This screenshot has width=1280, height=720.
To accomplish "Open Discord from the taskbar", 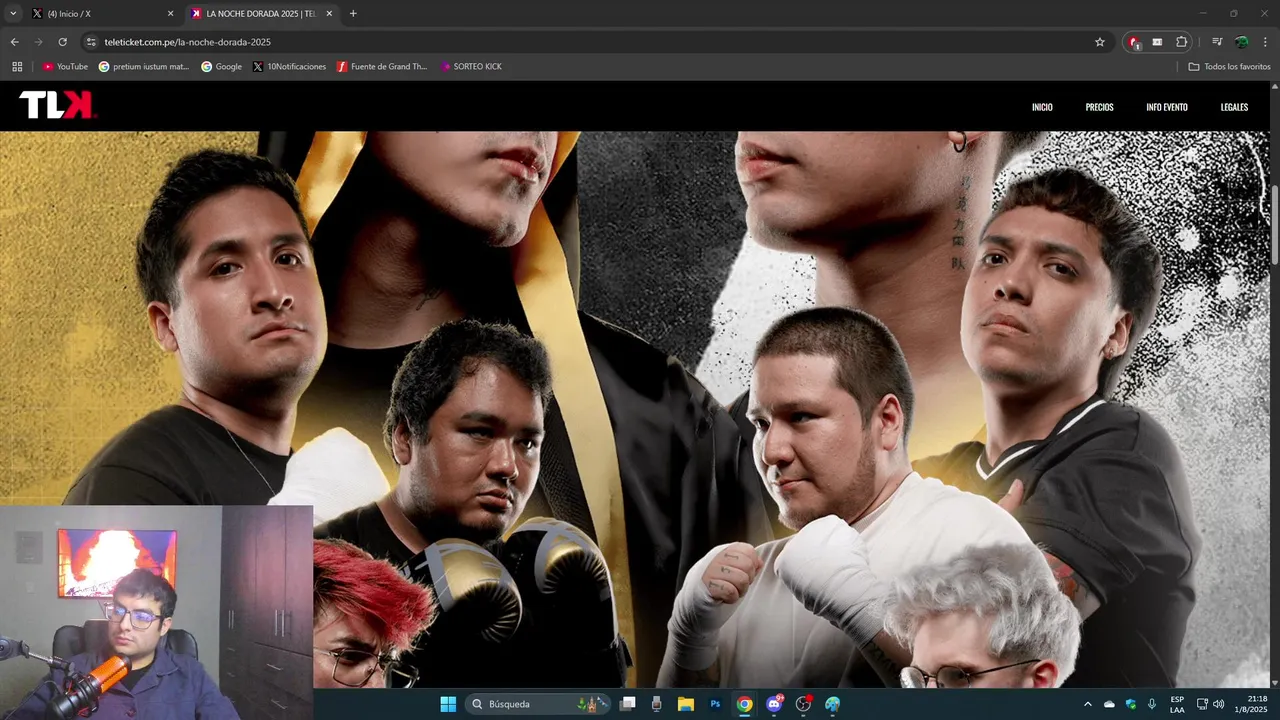I will tap(774, 704).
